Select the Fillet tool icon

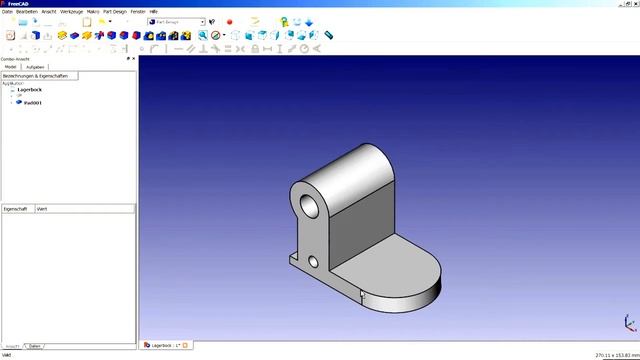[111, 36]
